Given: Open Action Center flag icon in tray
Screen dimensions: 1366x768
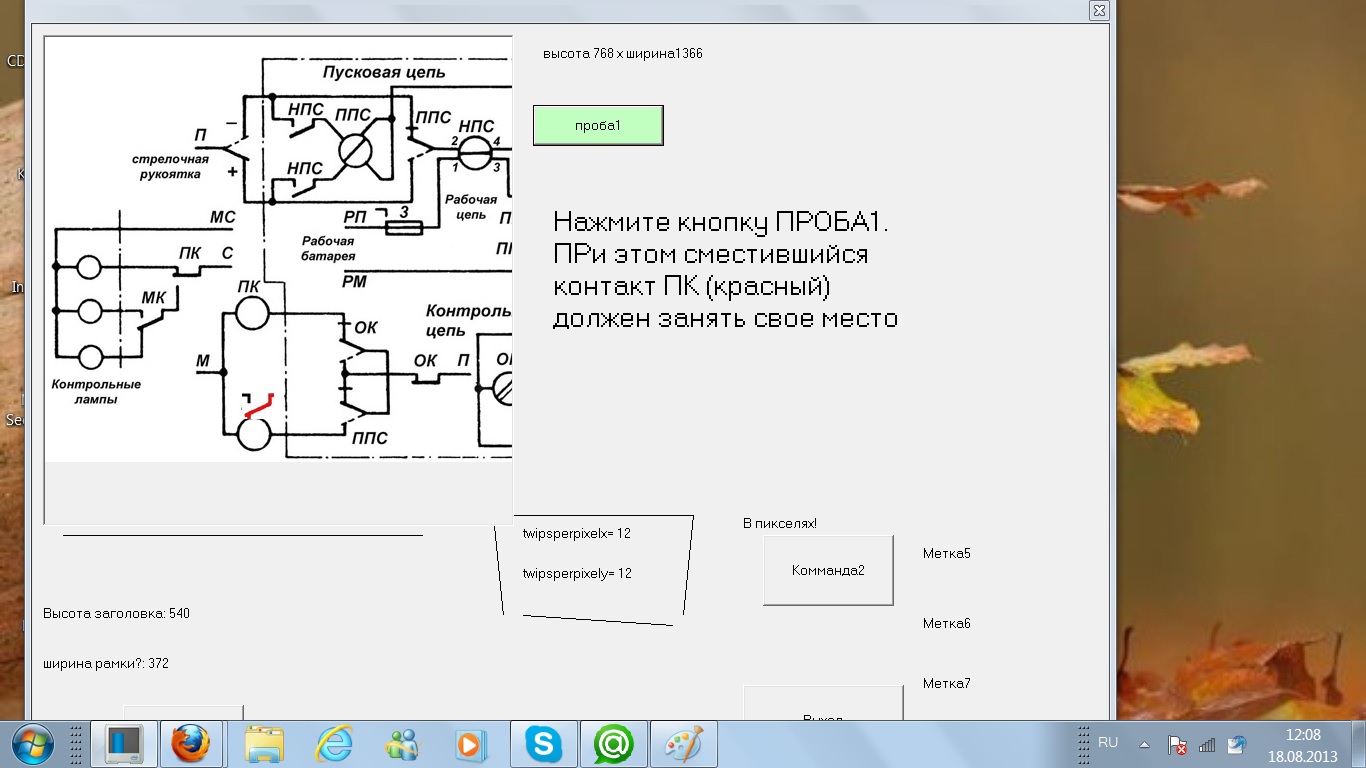Looking at the screenshot, I should [1177, 745].
